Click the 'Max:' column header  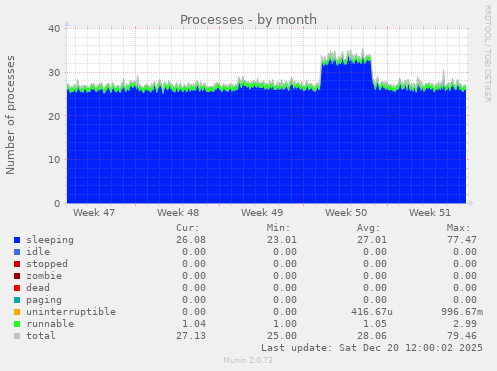[458, 228]
